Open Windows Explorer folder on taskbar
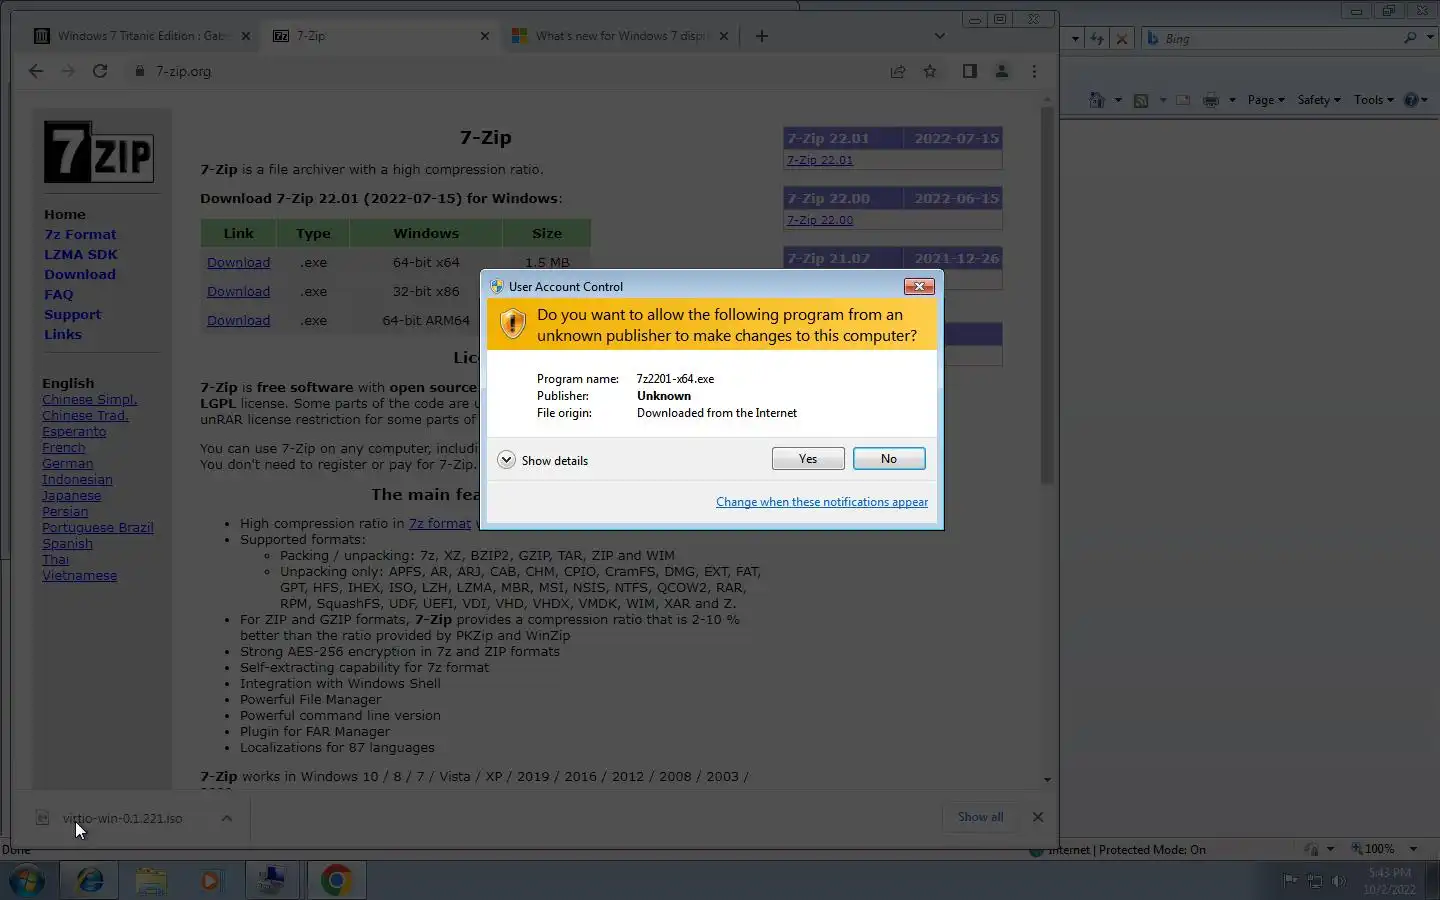 (151, 880)
